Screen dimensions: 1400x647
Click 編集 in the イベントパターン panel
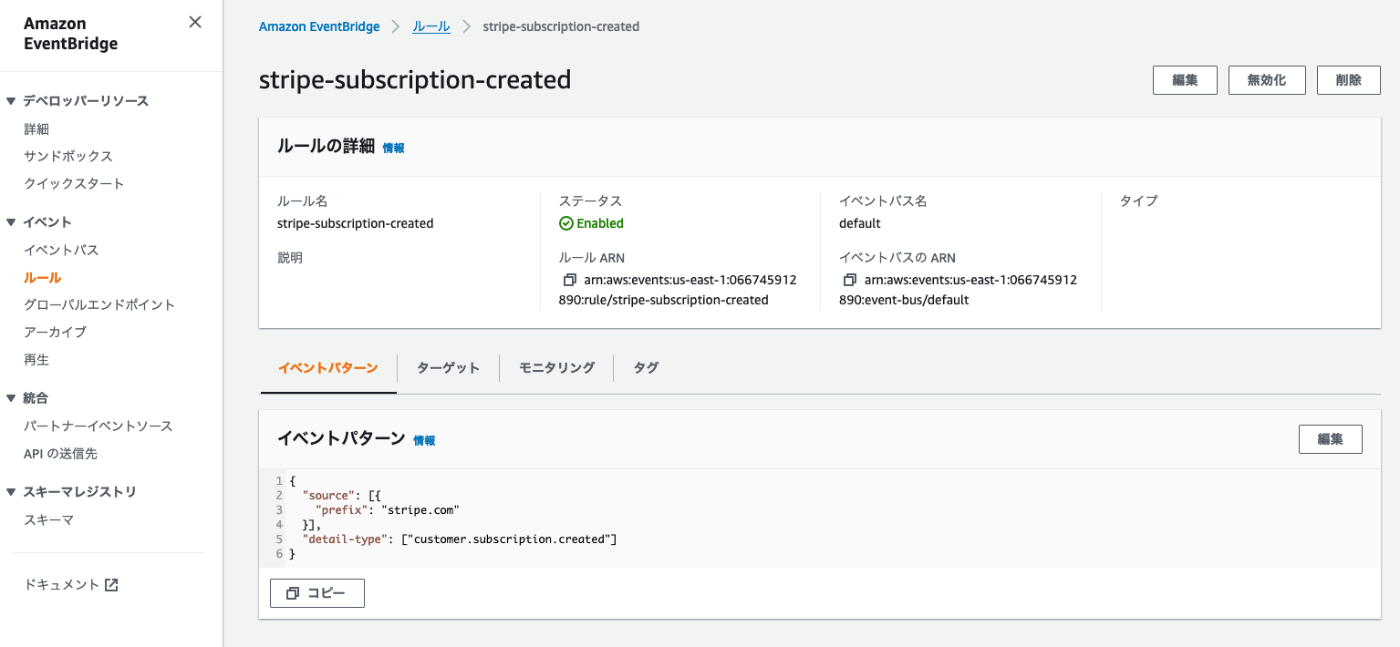click(1331, 439)
